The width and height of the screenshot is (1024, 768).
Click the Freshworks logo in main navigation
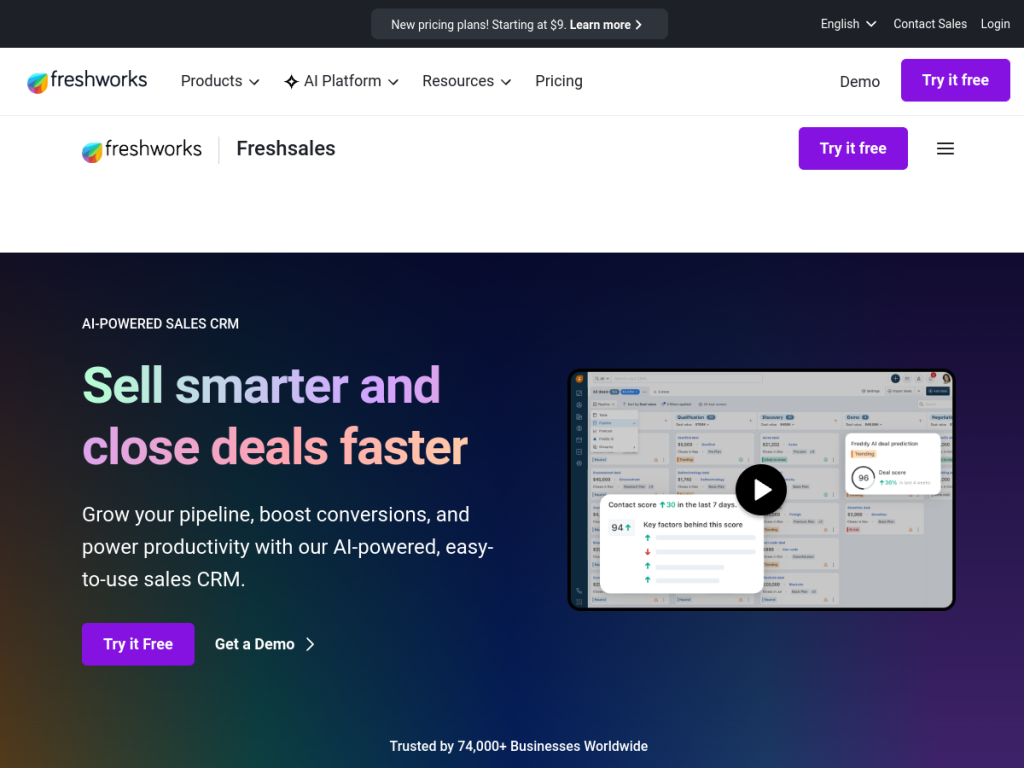(87, 81)
